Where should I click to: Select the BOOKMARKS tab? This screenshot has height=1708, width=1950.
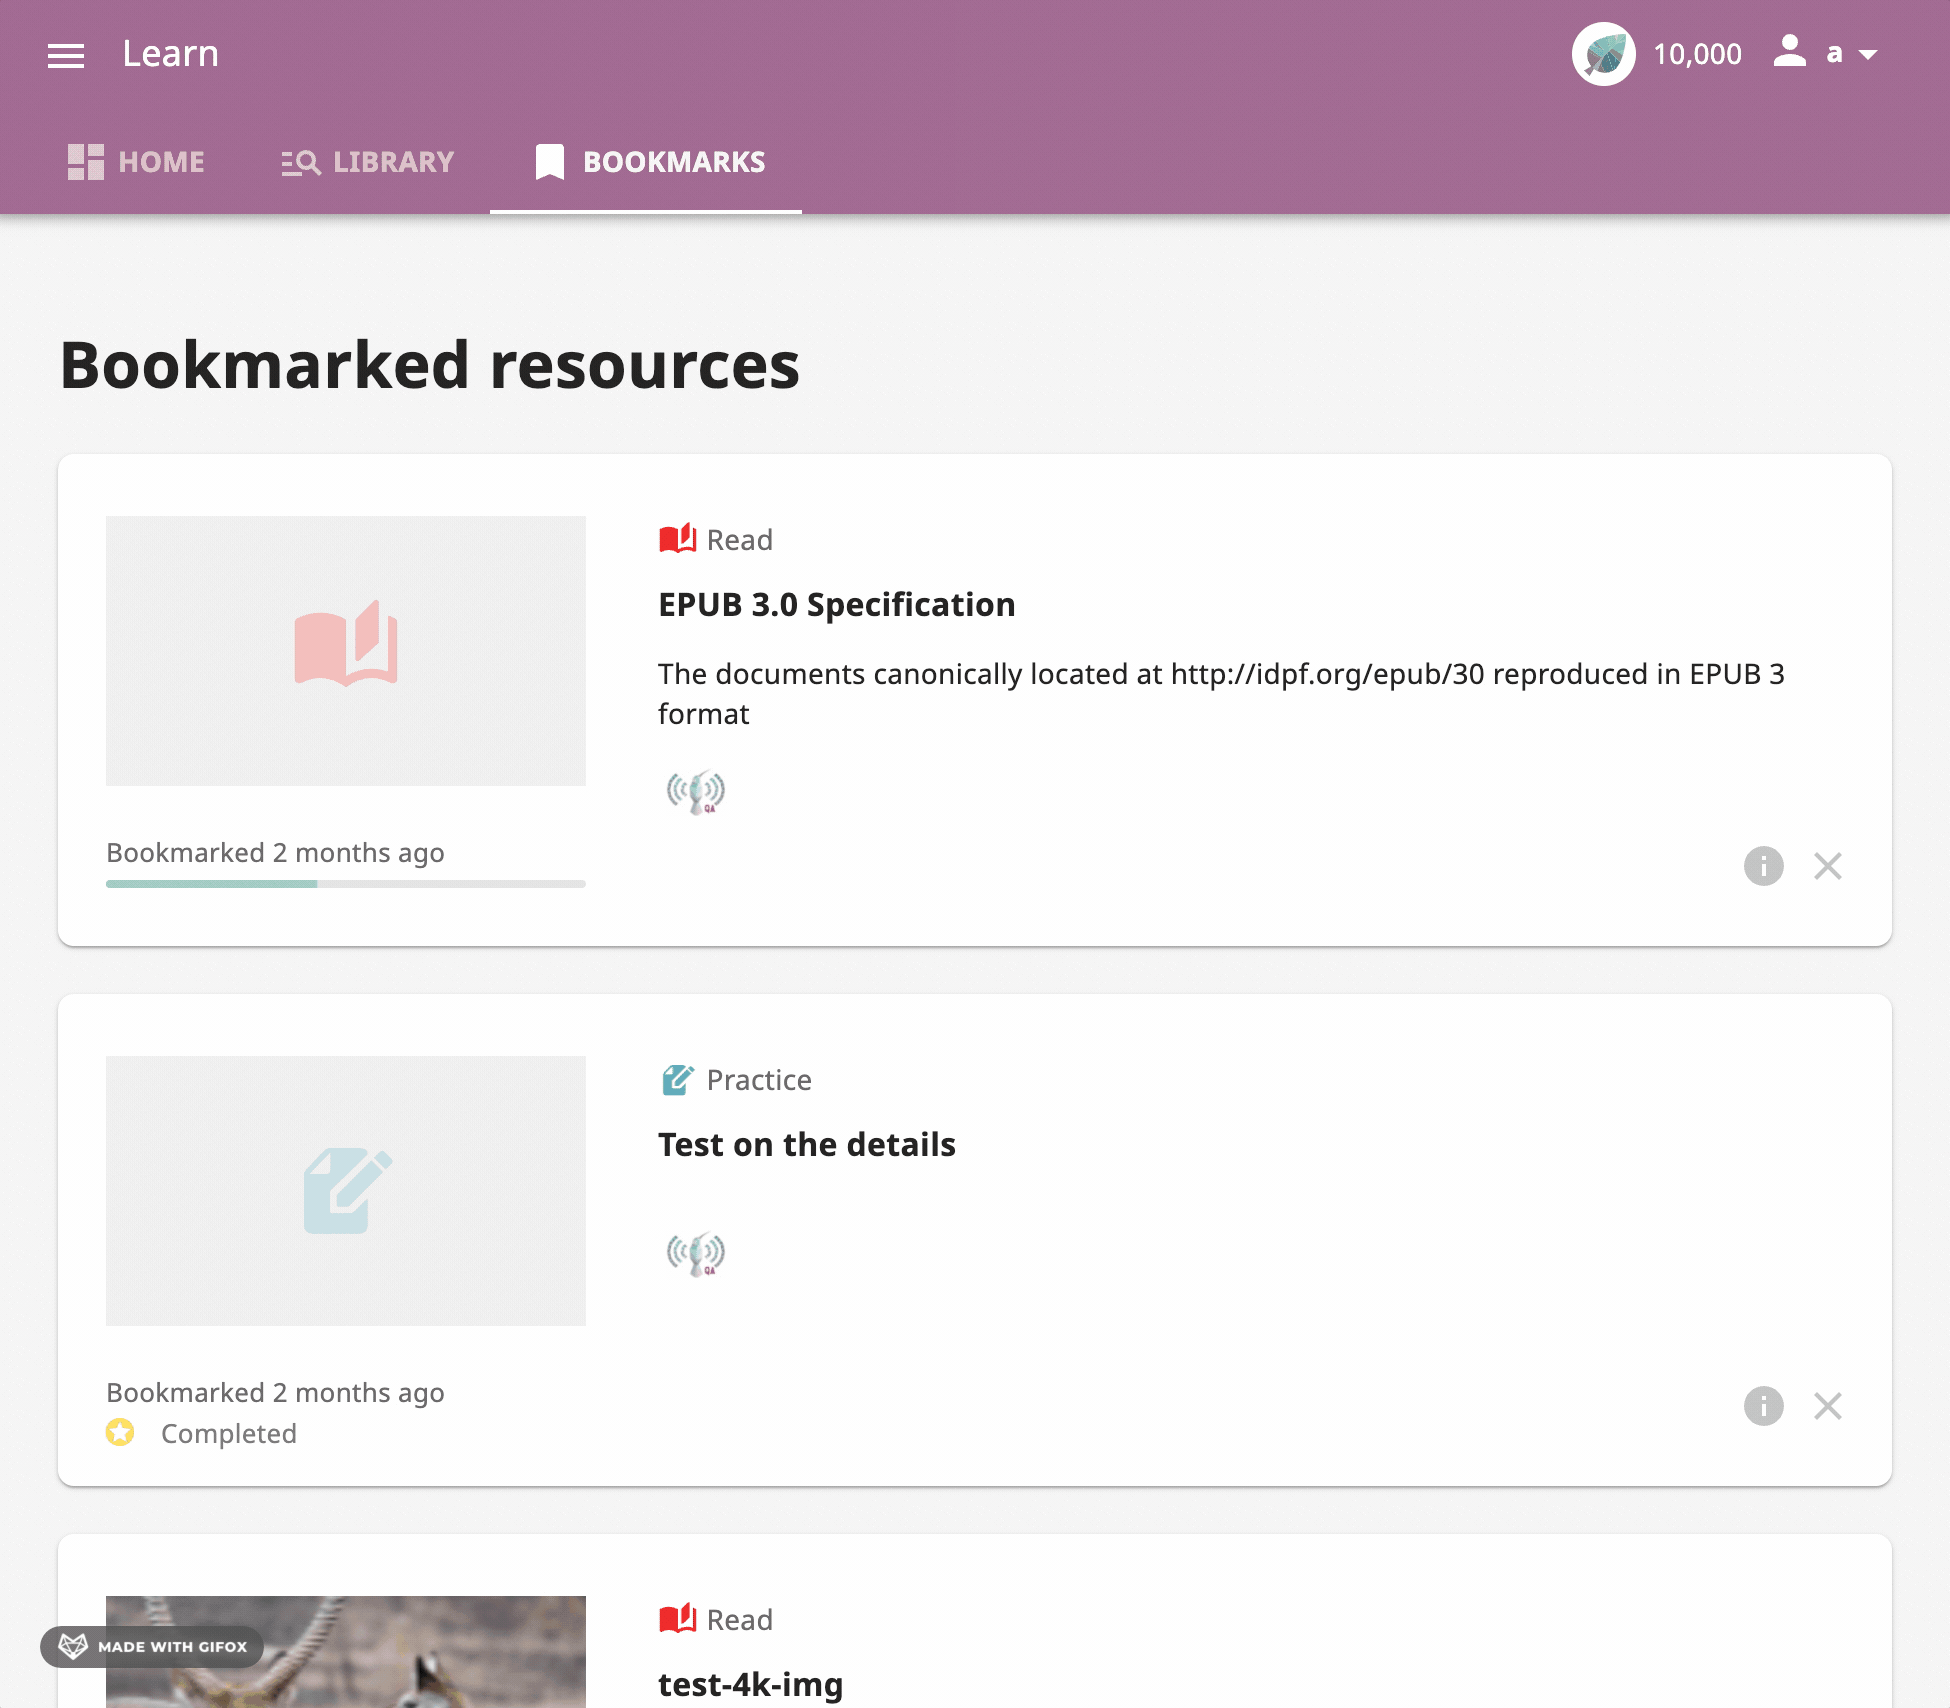[645, 162]
